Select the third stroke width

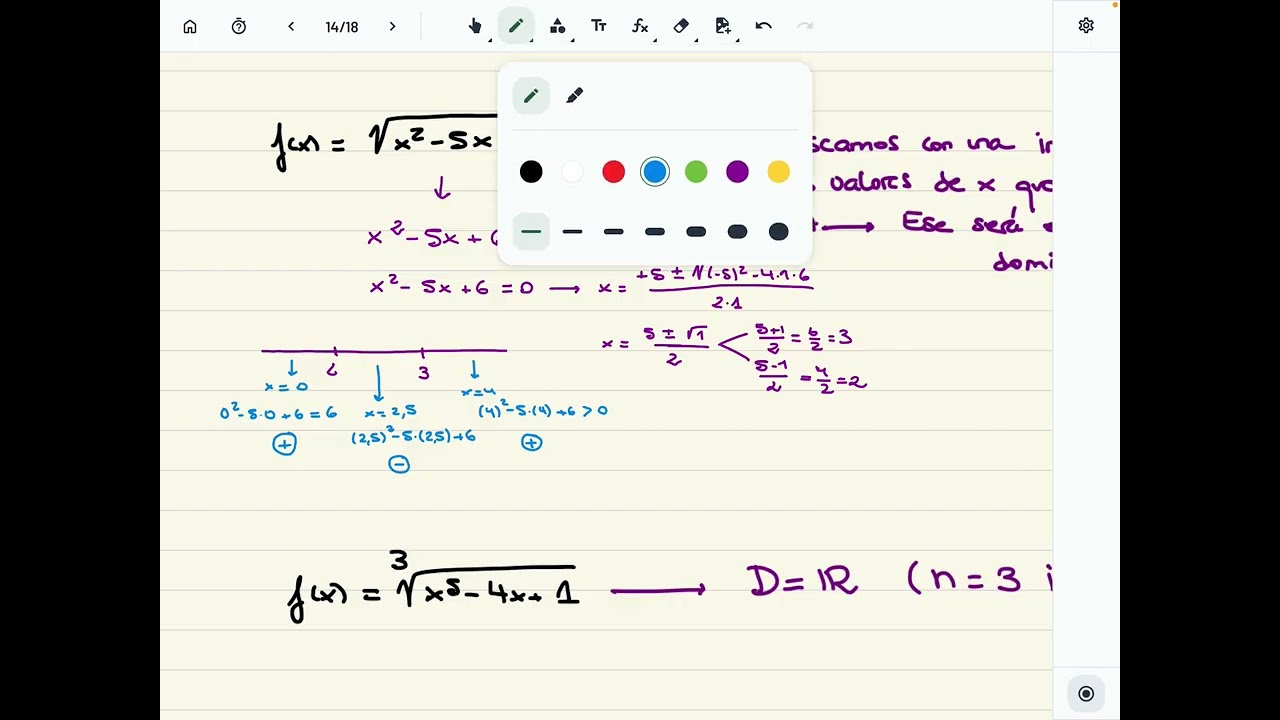pyautogui.click(x=614, y=232)
